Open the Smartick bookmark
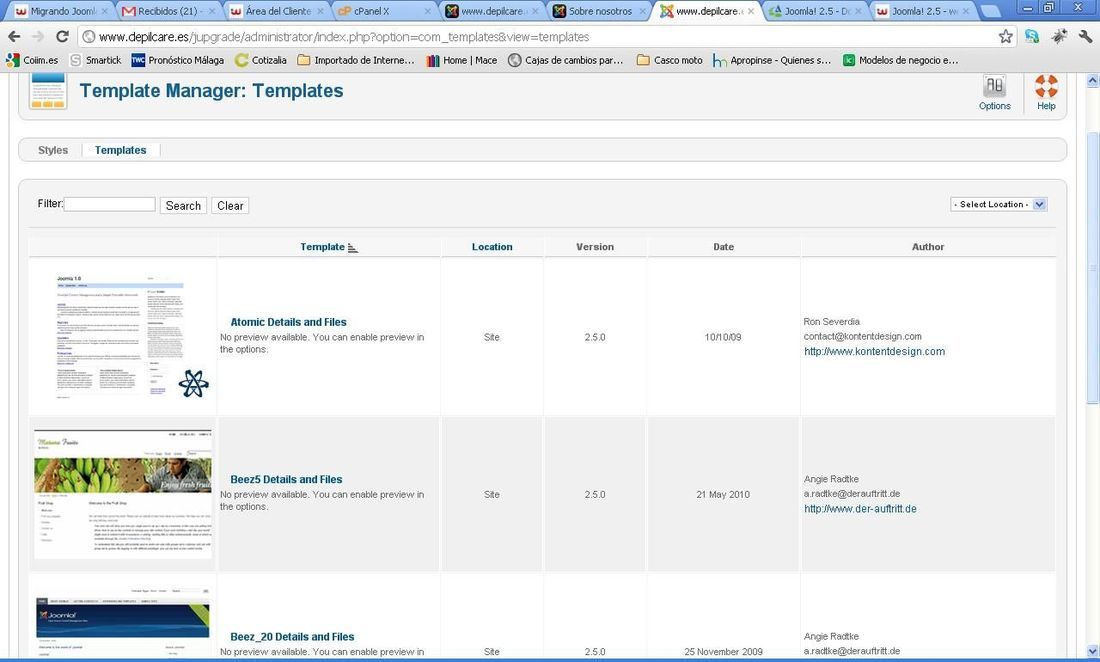 coord(96,60)
